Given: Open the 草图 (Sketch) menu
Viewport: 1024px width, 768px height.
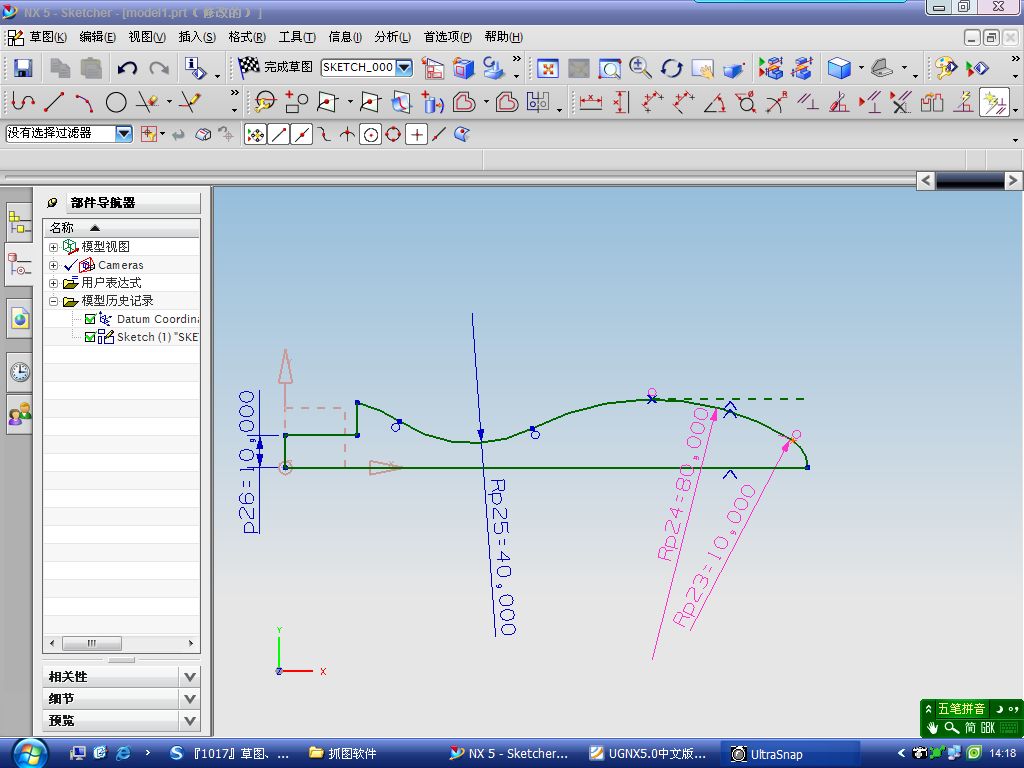Looking at the screenshot, I should point(47,37).
